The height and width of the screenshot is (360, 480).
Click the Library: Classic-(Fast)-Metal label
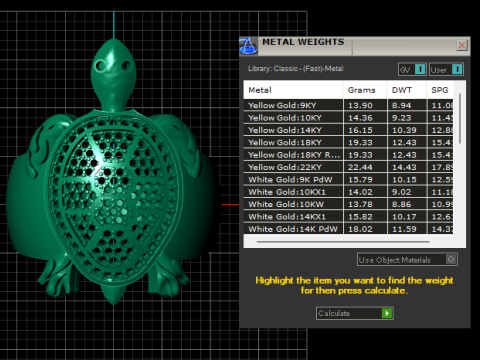(295, 69)
